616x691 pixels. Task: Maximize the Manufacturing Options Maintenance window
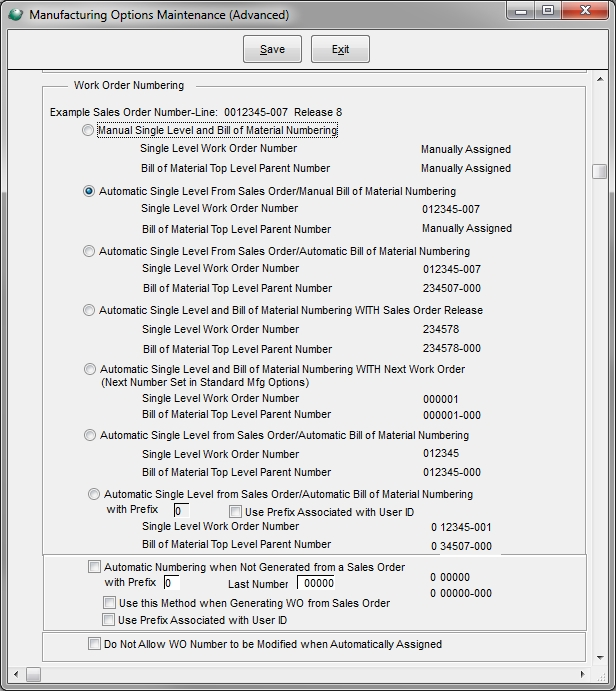pyautogui.click(x=548, y=11)
